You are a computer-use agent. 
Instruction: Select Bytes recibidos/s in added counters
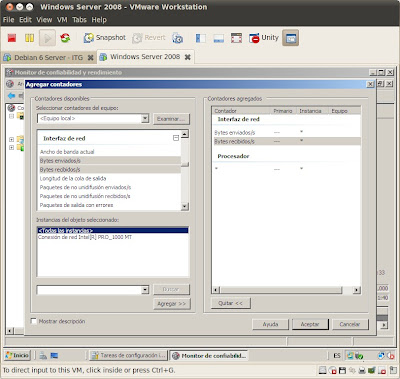point(286,141)
